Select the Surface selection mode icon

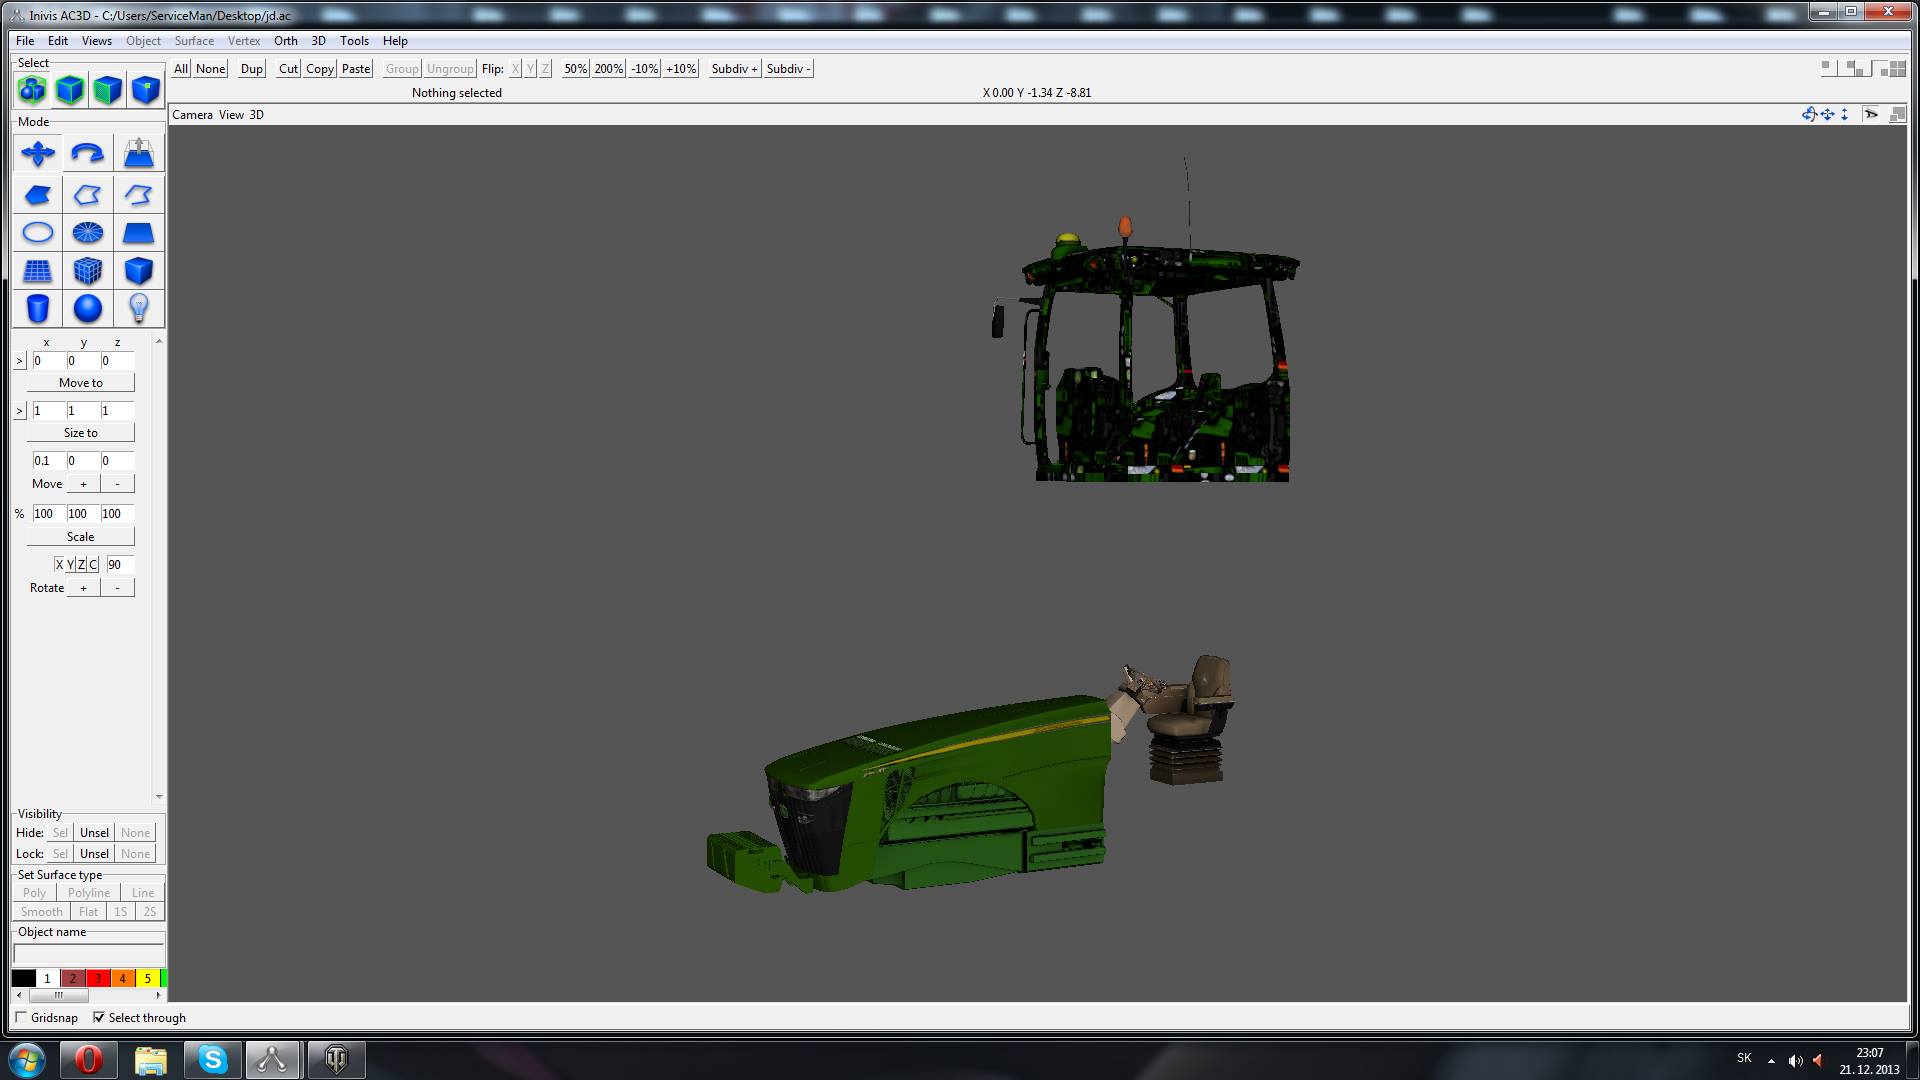[x=108, y=90]
